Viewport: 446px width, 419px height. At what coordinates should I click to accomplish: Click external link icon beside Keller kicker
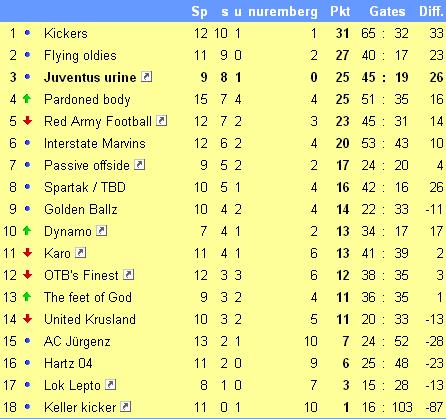[126, 407]
